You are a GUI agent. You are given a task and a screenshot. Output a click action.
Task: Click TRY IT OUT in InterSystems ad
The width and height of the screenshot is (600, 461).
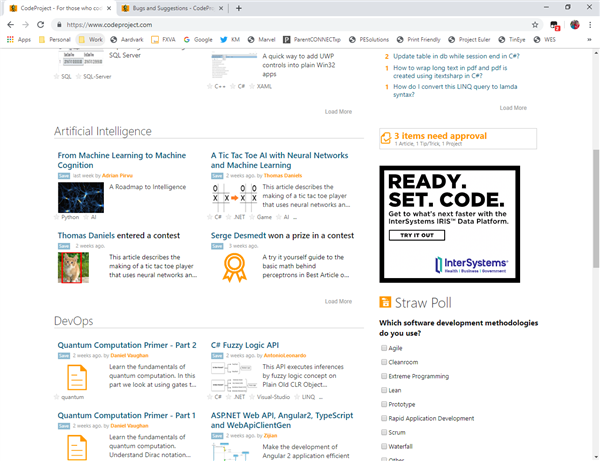[x=417, y=235]
